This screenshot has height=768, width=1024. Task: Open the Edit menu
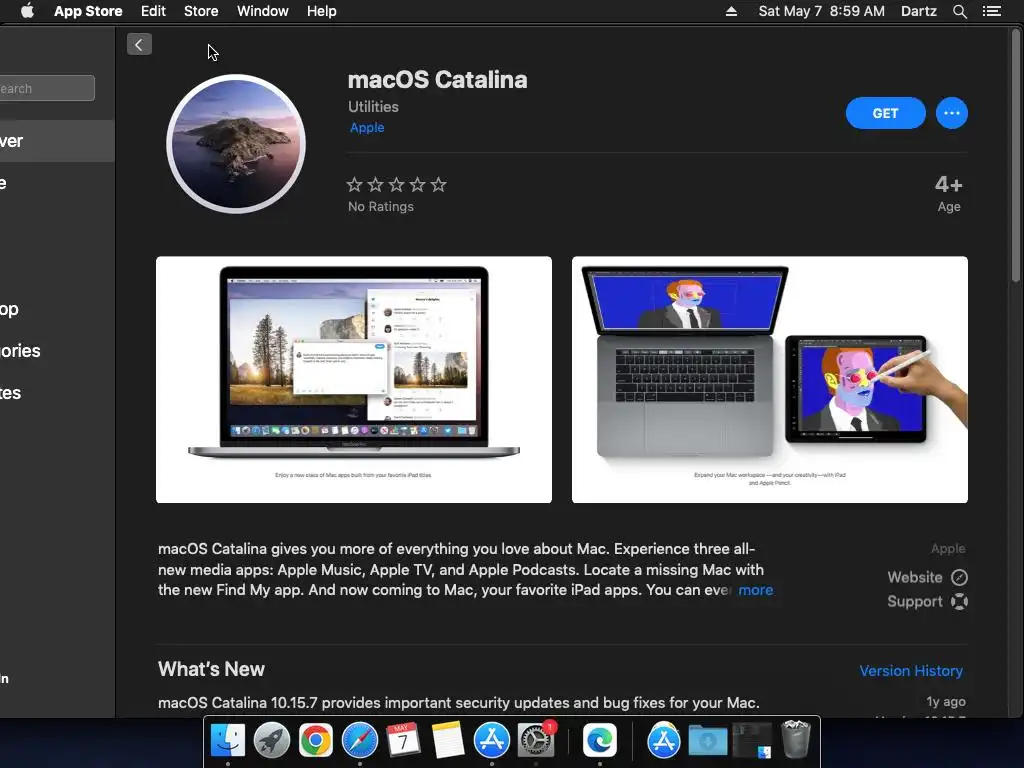(x=153, y=11)
